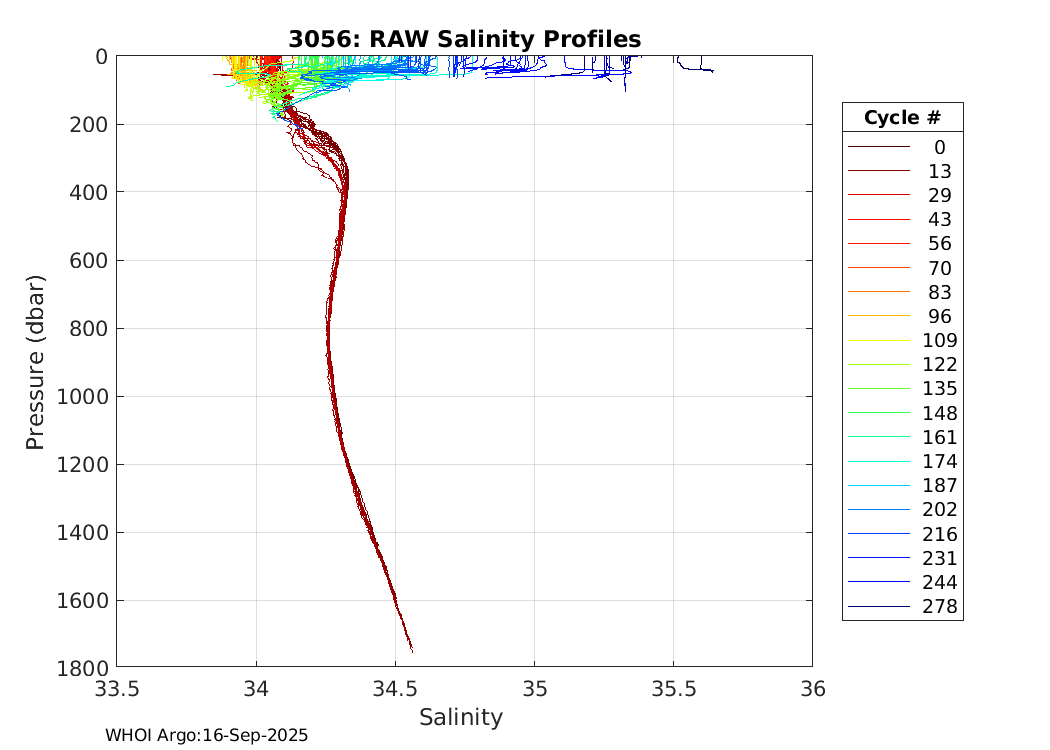Click the "WHOI Argo:16-Sep-2025" footer text
Image resolution: width=1050 pixels, height=750 pixels.
207,735
